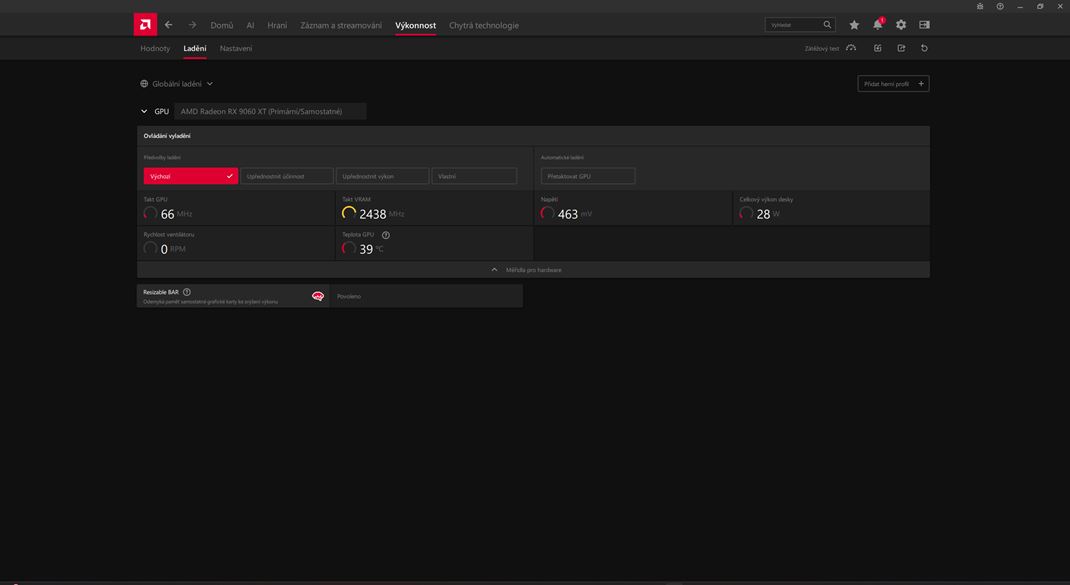Collapse the GPU section chevron

[144, 111]
